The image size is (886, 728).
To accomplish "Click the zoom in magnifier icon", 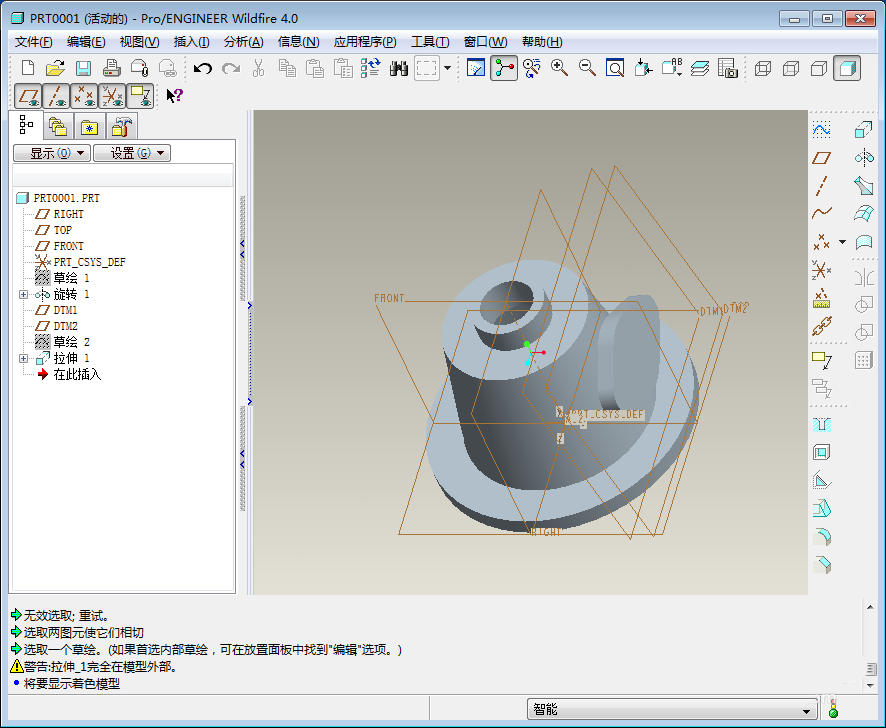I will (x=559, y=68).
